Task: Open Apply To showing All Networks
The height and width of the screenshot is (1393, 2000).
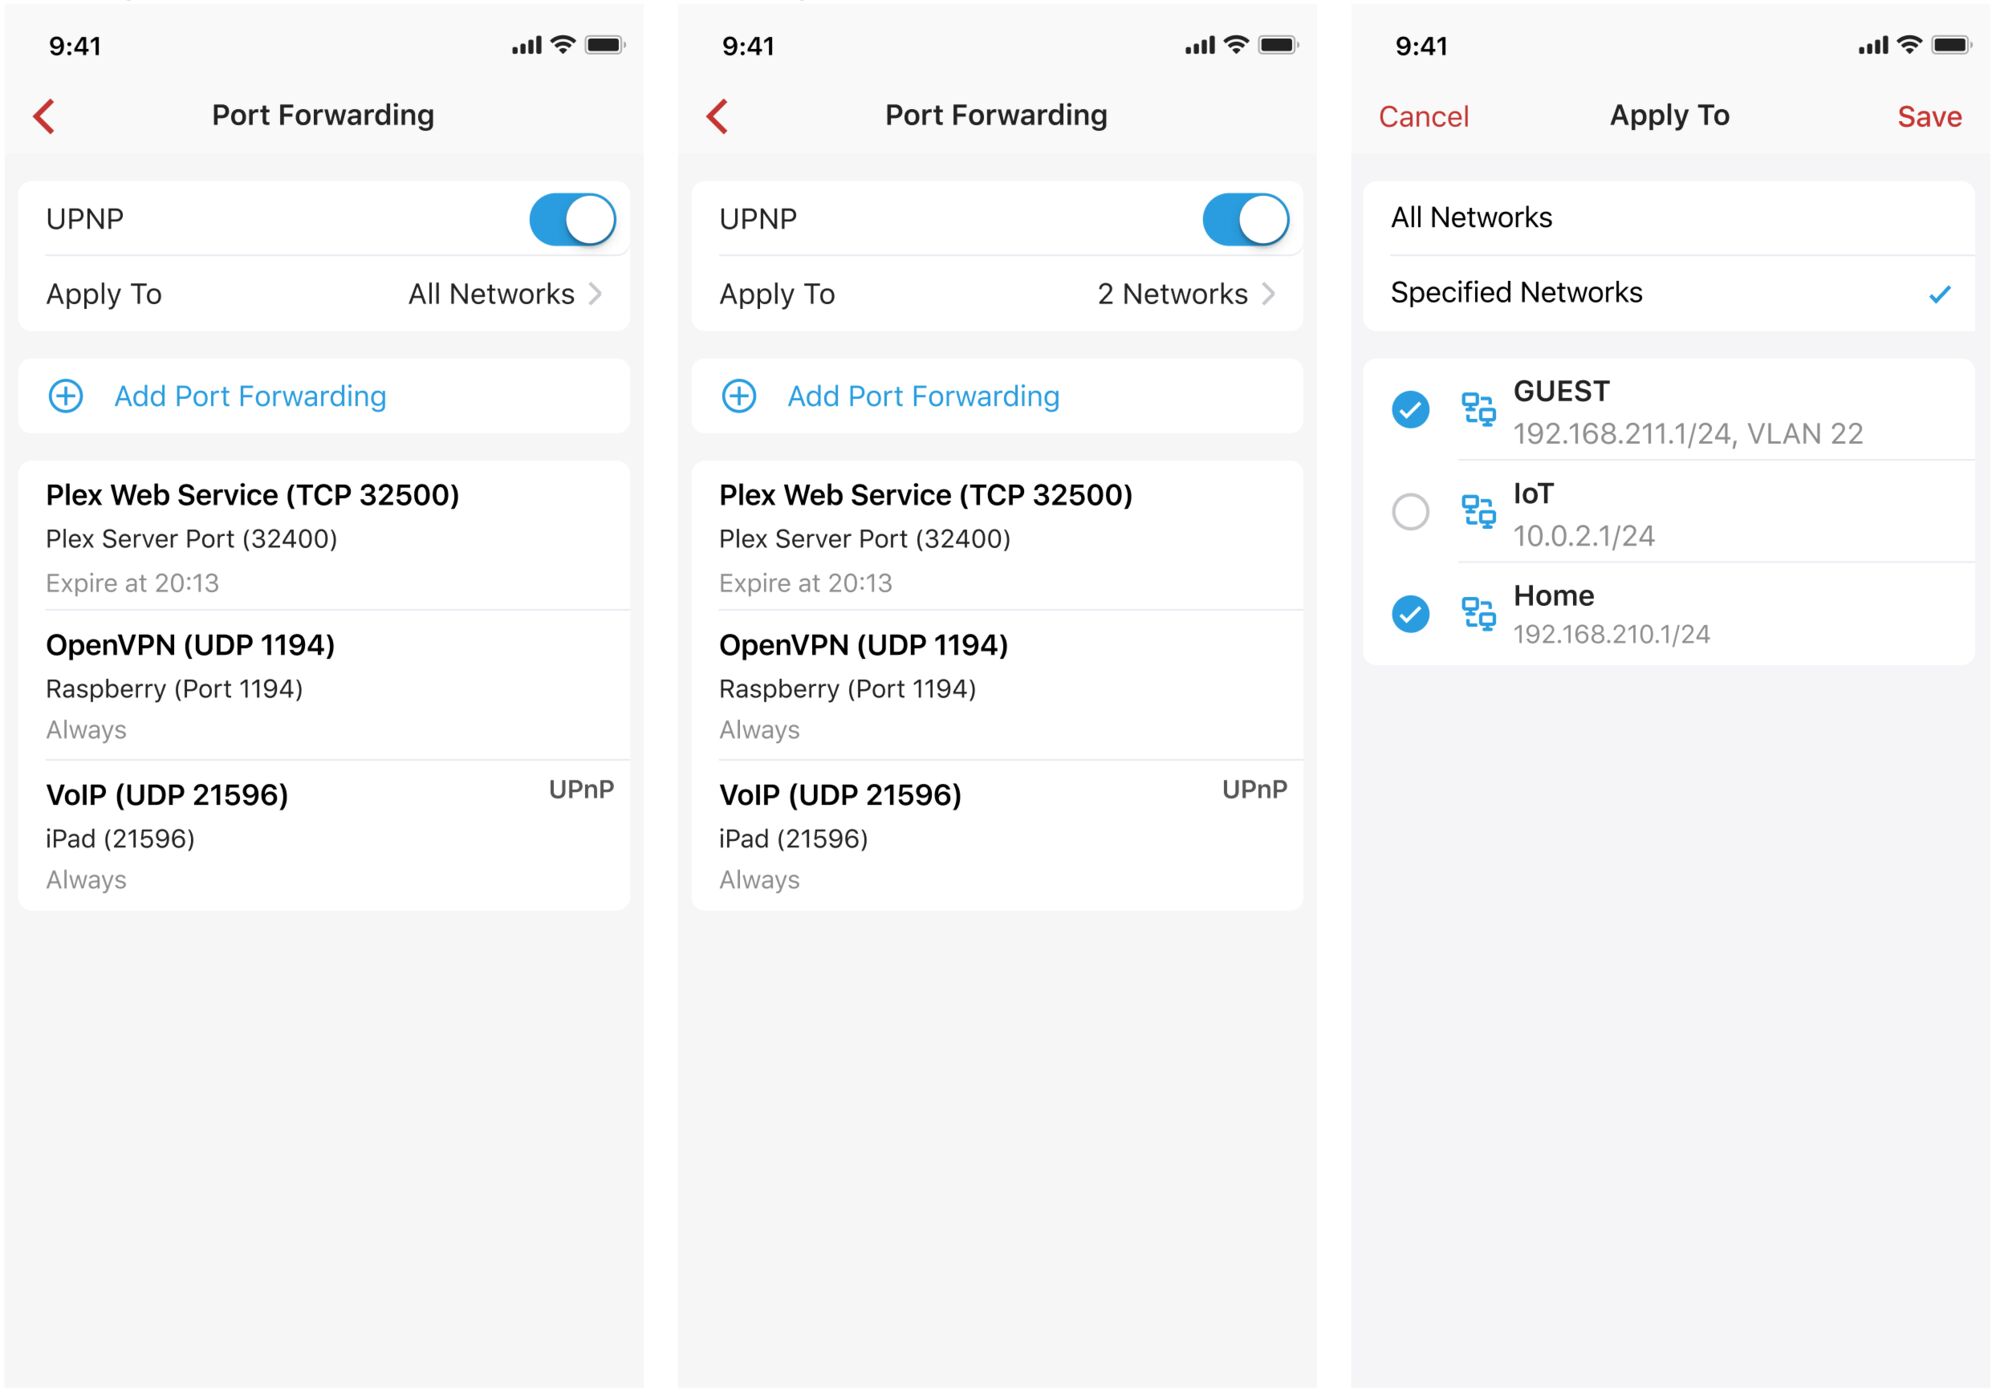Action: (x=324, y=294)
